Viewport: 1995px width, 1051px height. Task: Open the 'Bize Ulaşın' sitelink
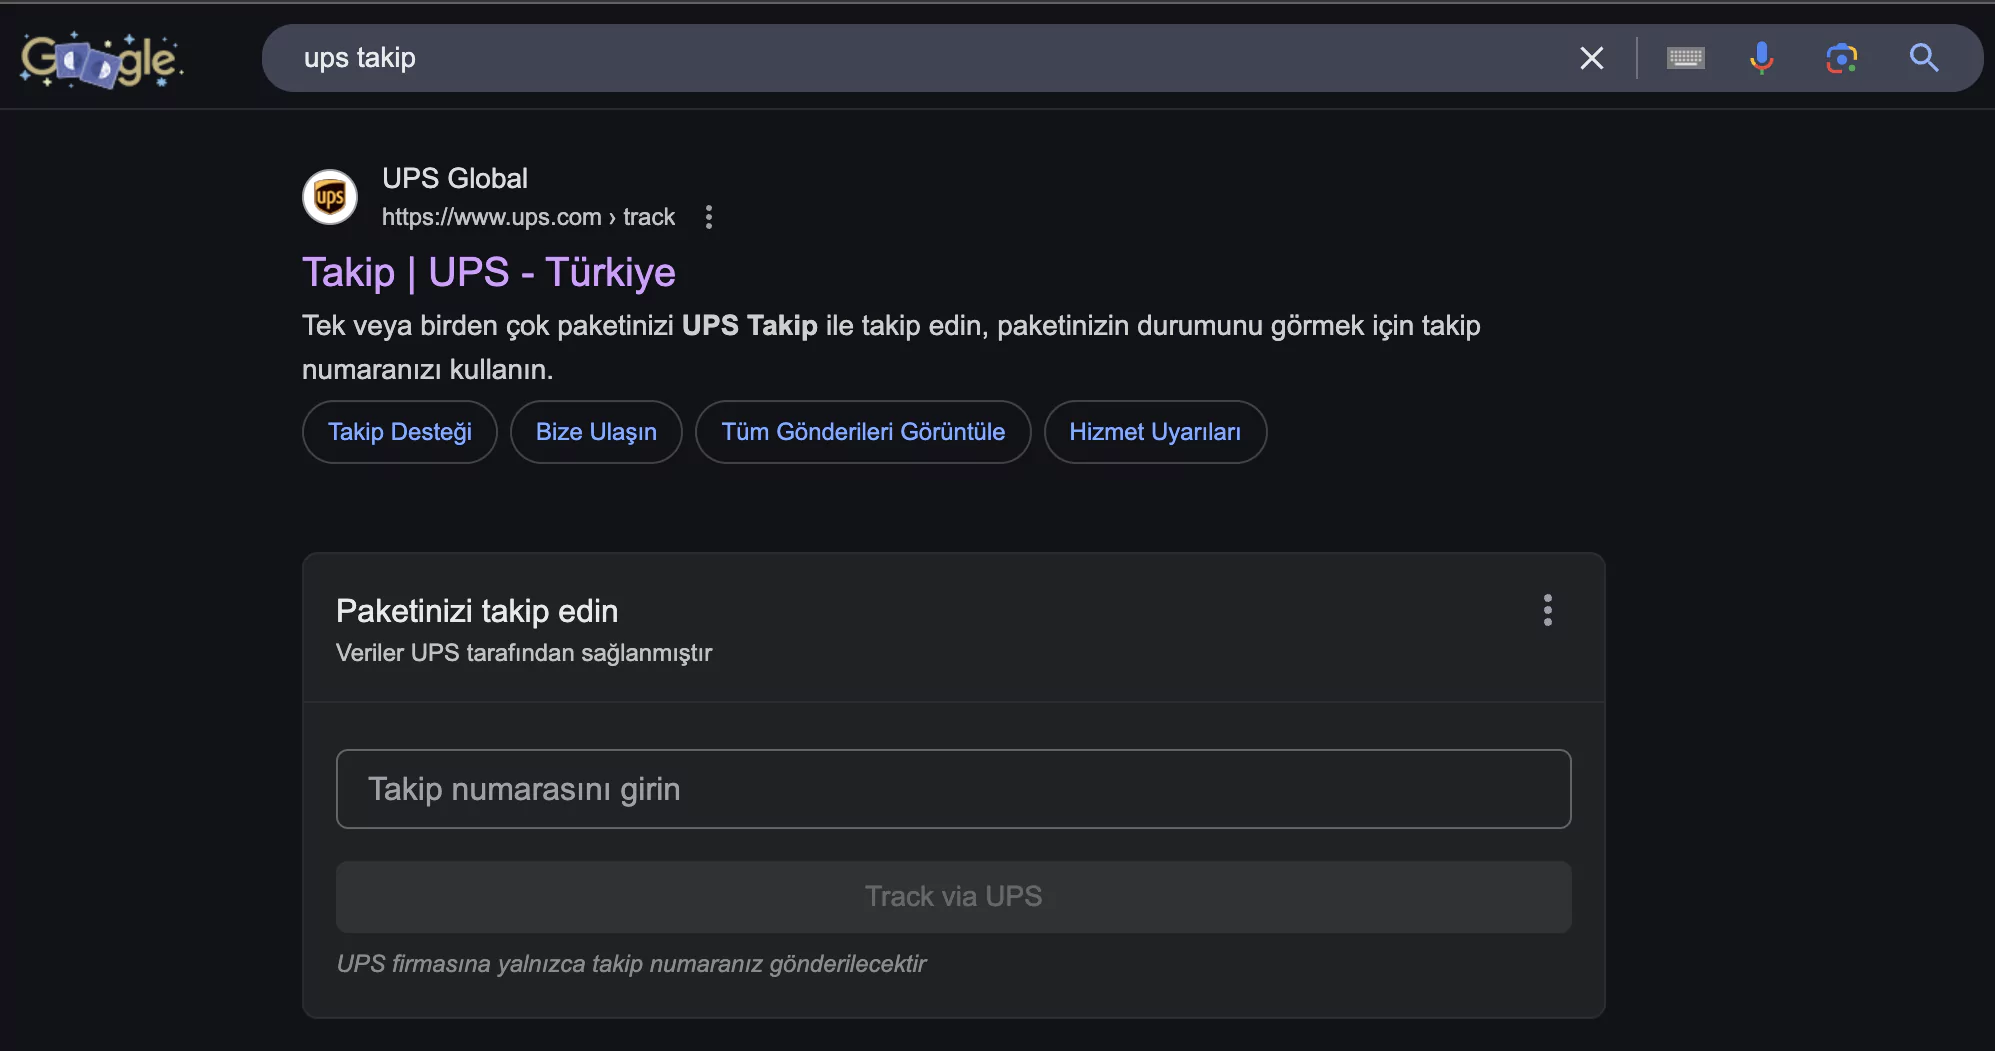coord(596,432)
